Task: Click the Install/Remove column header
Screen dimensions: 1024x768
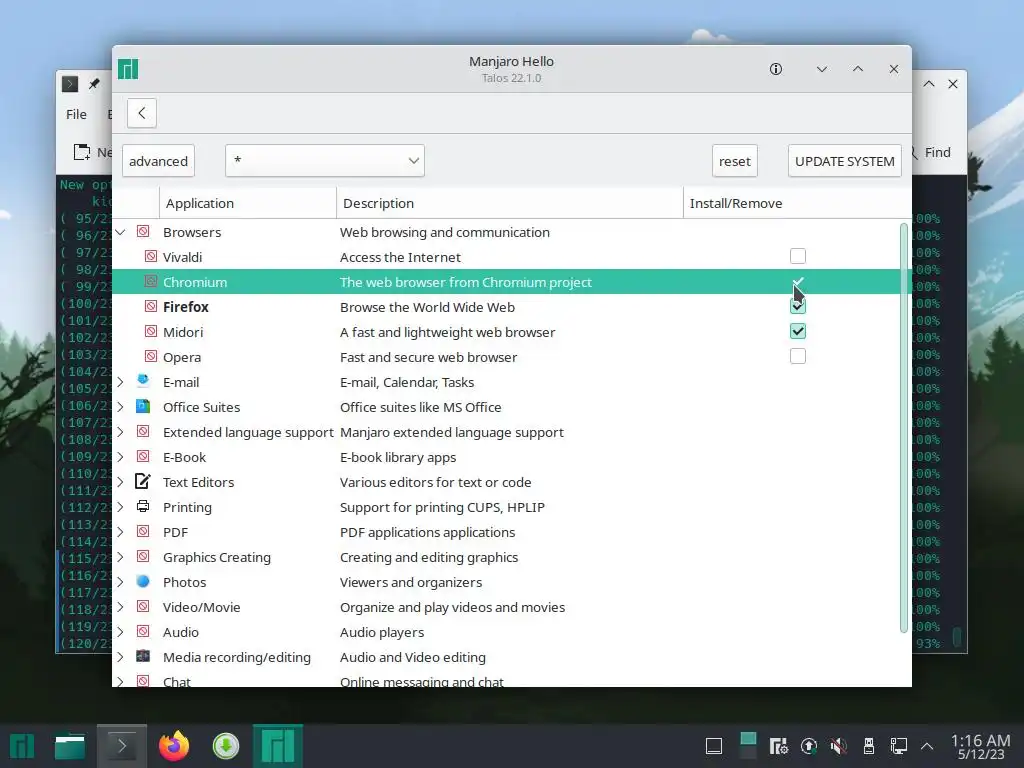Action: pos(797,203)
